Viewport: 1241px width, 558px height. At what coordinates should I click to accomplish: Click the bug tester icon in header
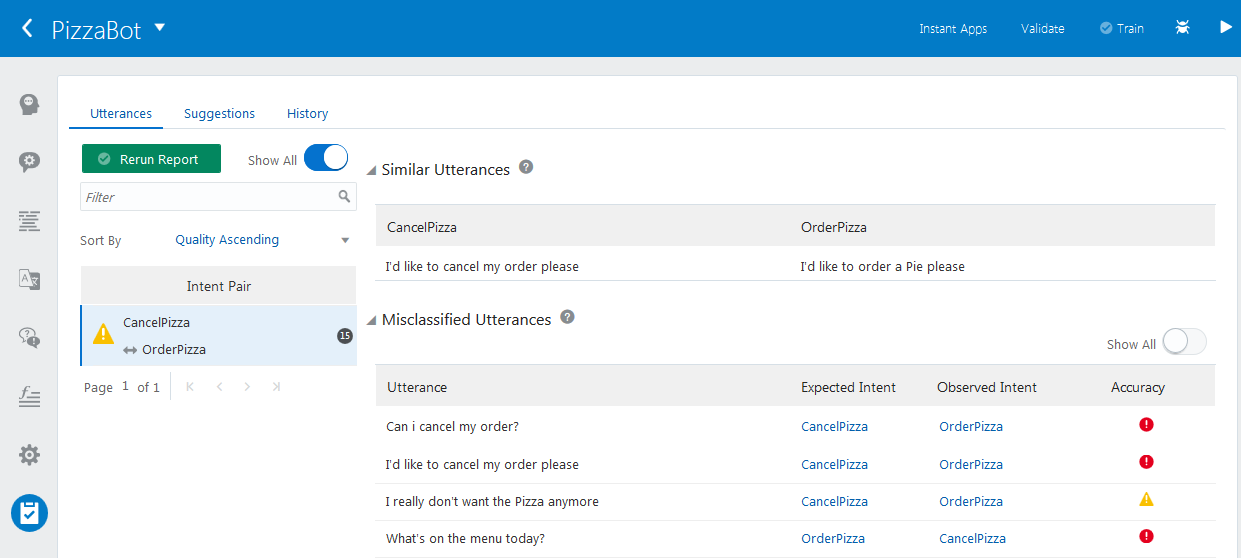1183,28
